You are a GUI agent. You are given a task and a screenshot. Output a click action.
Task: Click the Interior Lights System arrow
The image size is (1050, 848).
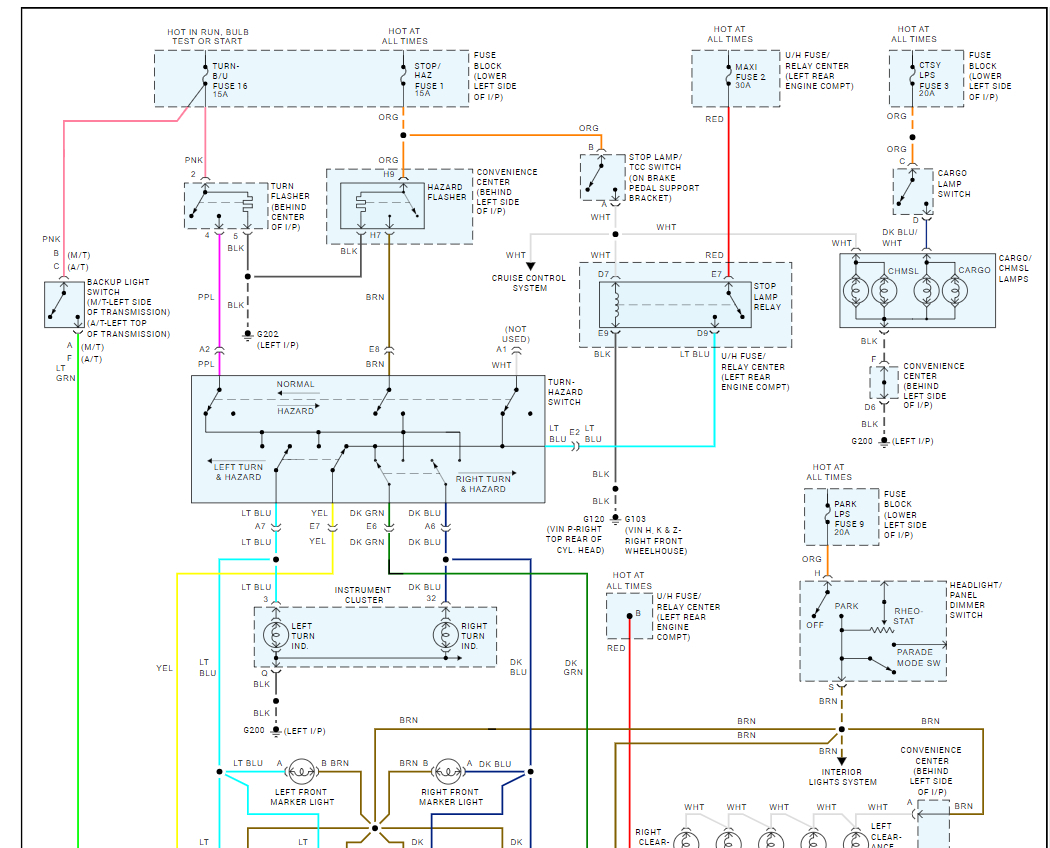point(842,761)
